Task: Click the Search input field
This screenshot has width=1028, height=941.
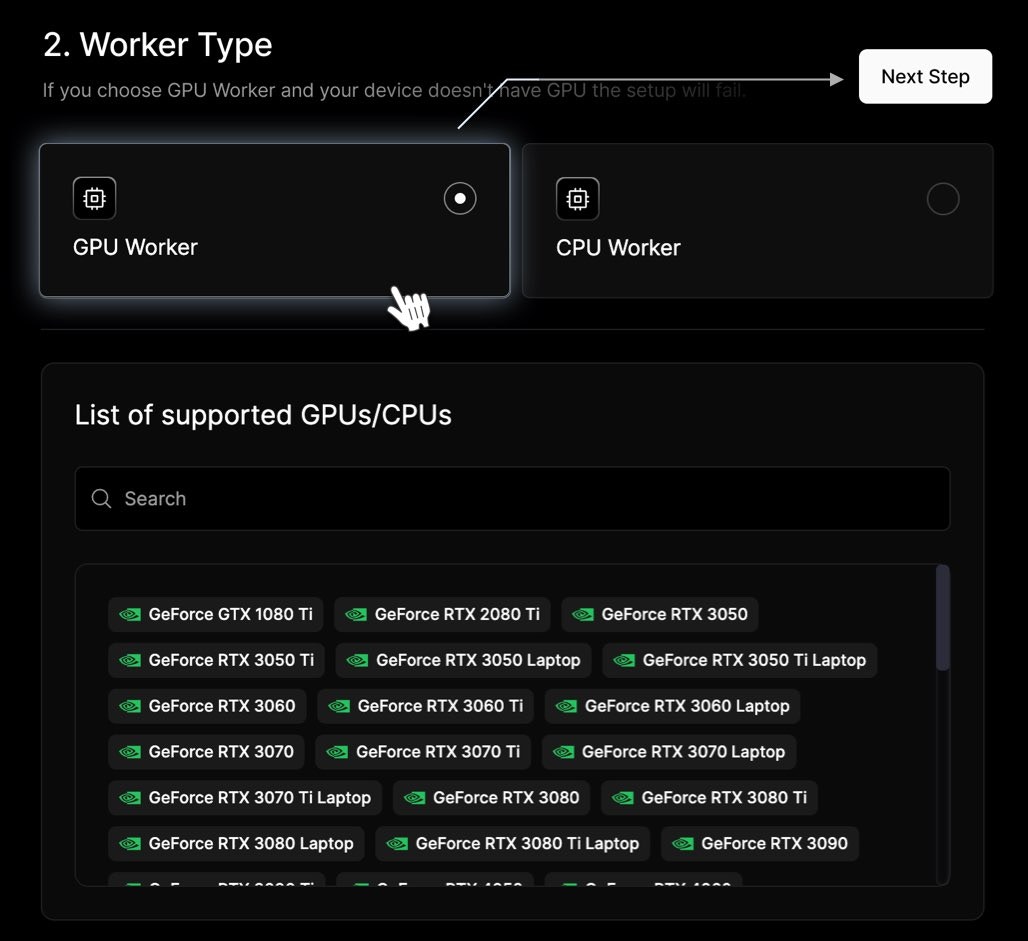Action: (x=513, y=498)
